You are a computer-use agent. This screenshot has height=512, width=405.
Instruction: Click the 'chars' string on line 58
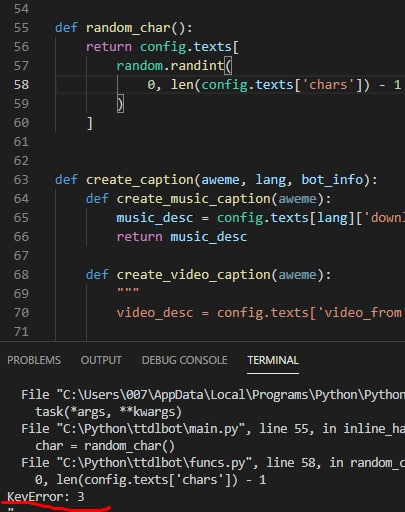[328, 85]
